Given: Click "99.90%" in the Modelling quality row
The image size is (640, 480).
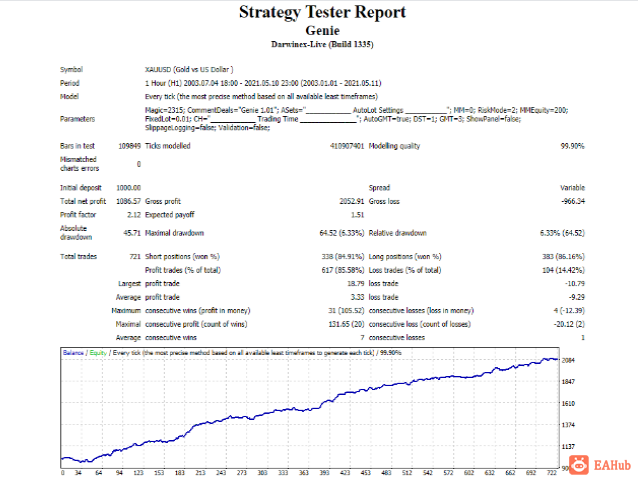Looking at the screenshot, I should [x=572, y=146].
